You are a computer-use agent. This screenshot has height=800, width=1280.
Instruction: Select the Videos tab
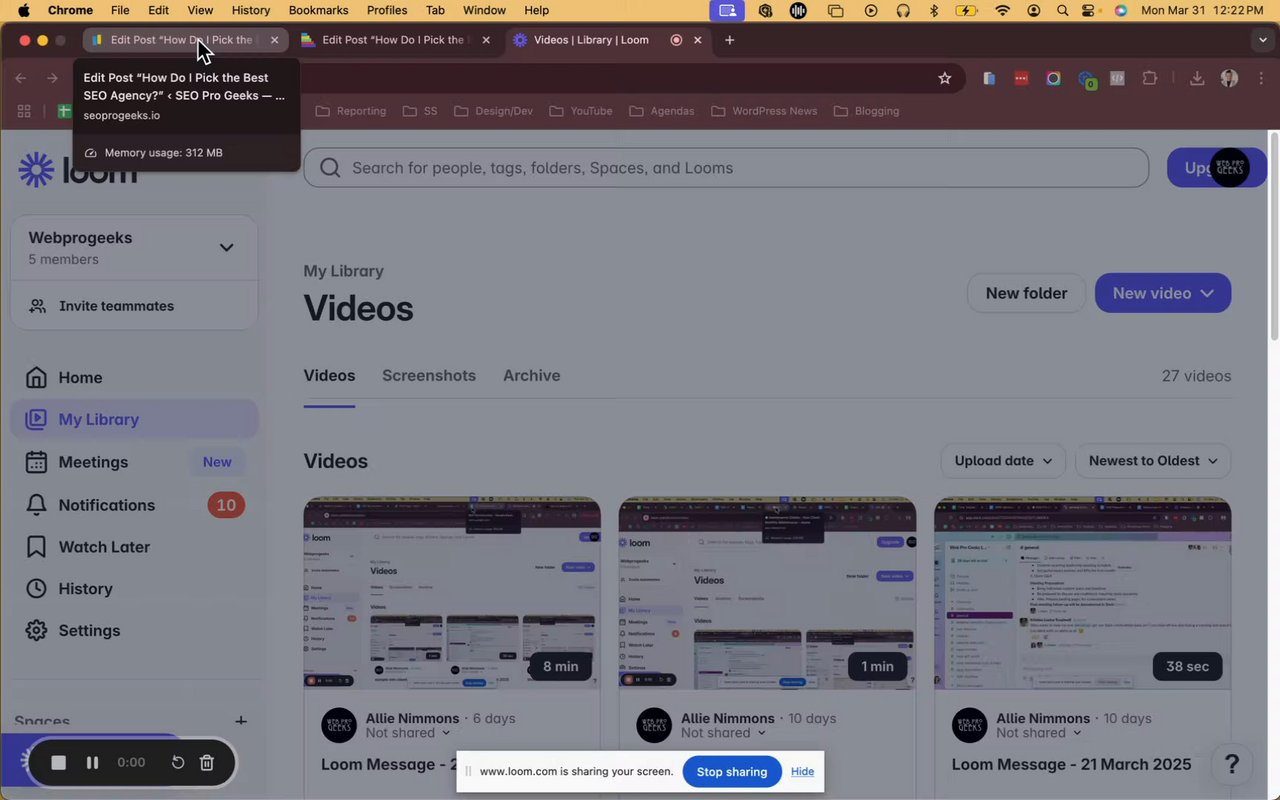[x=329, y=376]
